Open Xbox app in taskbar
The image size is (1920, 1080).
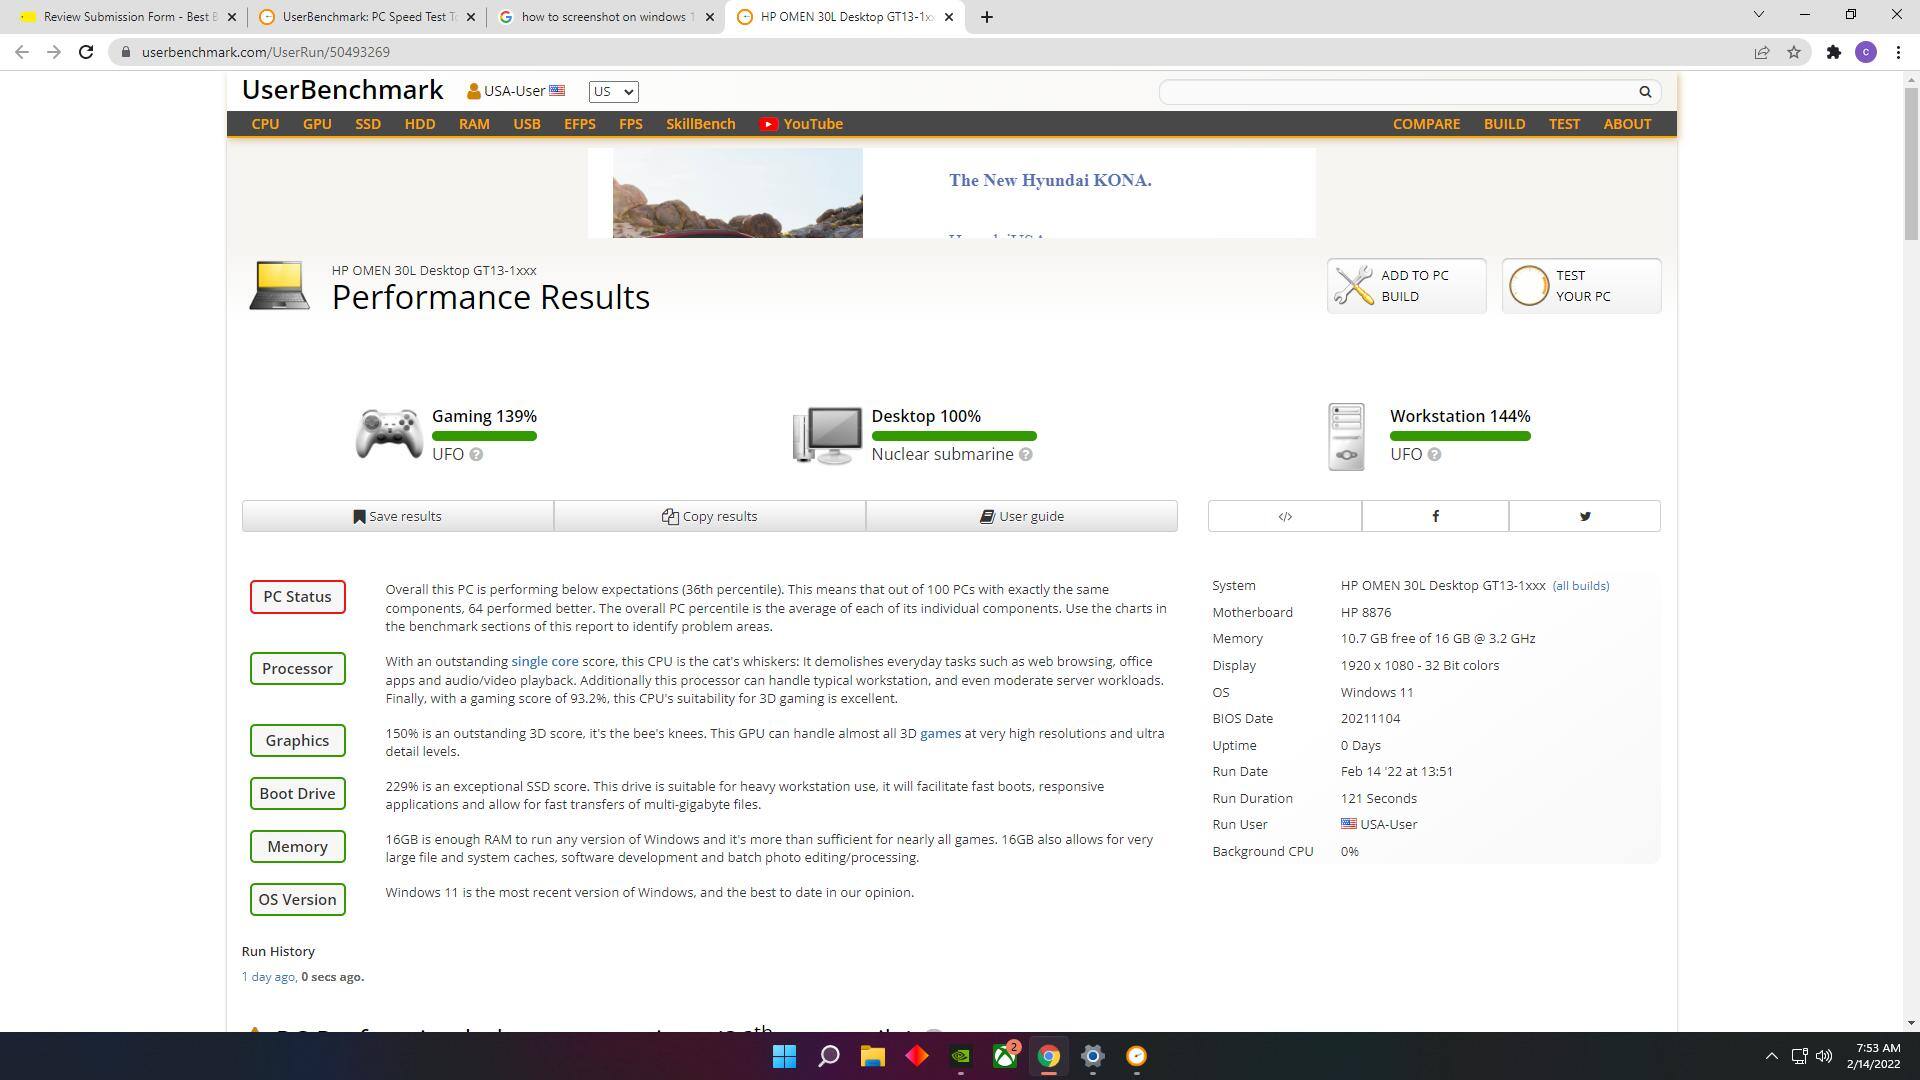click(1004, 1056)
